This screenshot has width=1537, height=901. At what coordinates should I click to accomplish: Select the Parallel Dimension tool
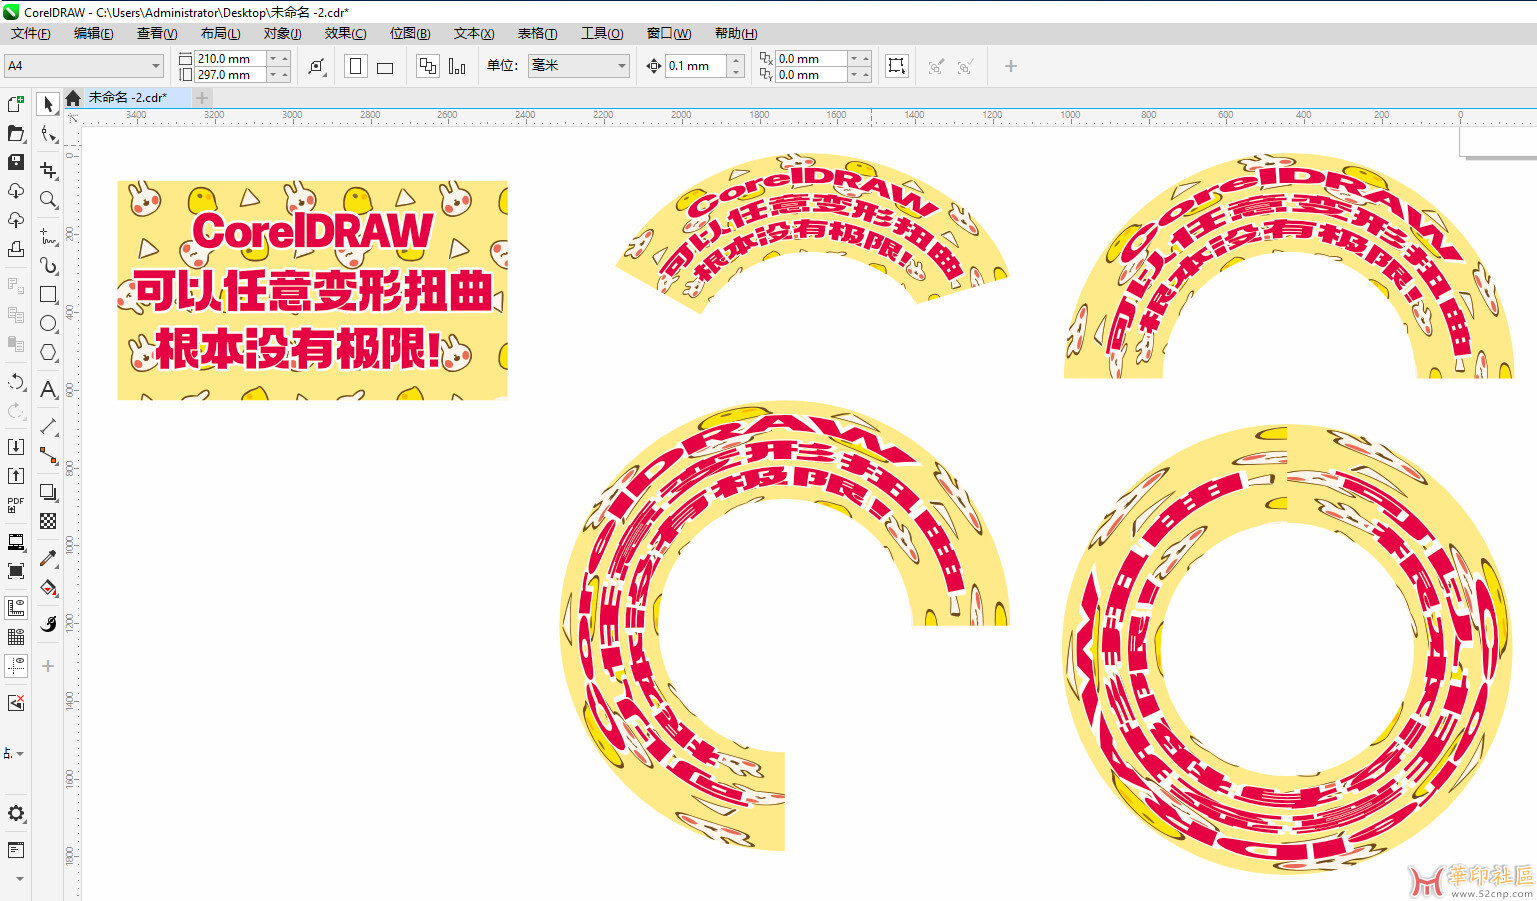[48, 426]
